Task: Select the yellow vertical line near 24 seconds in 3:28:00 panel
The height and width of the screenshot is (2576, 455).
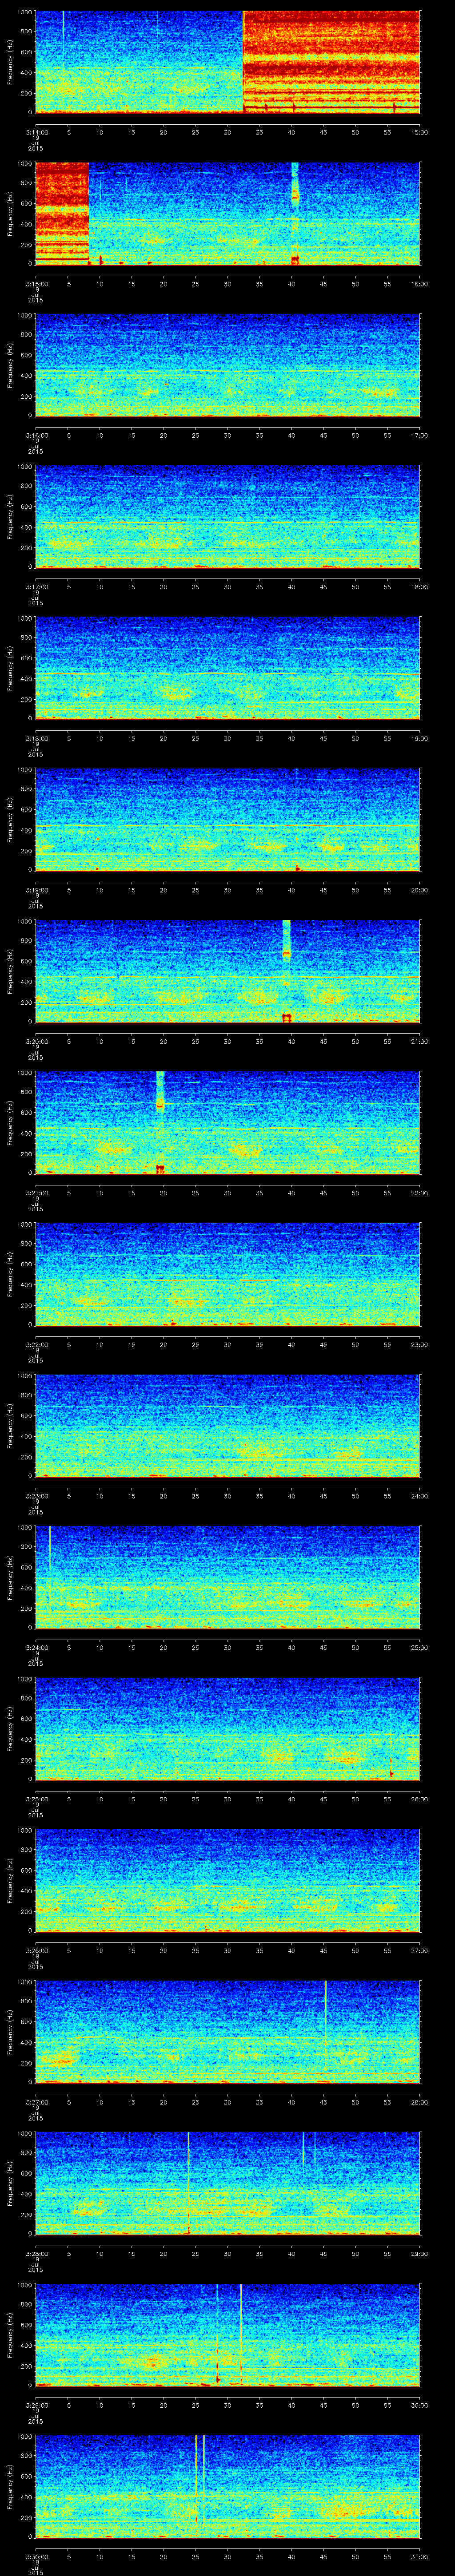Action: click(189, 2184)
